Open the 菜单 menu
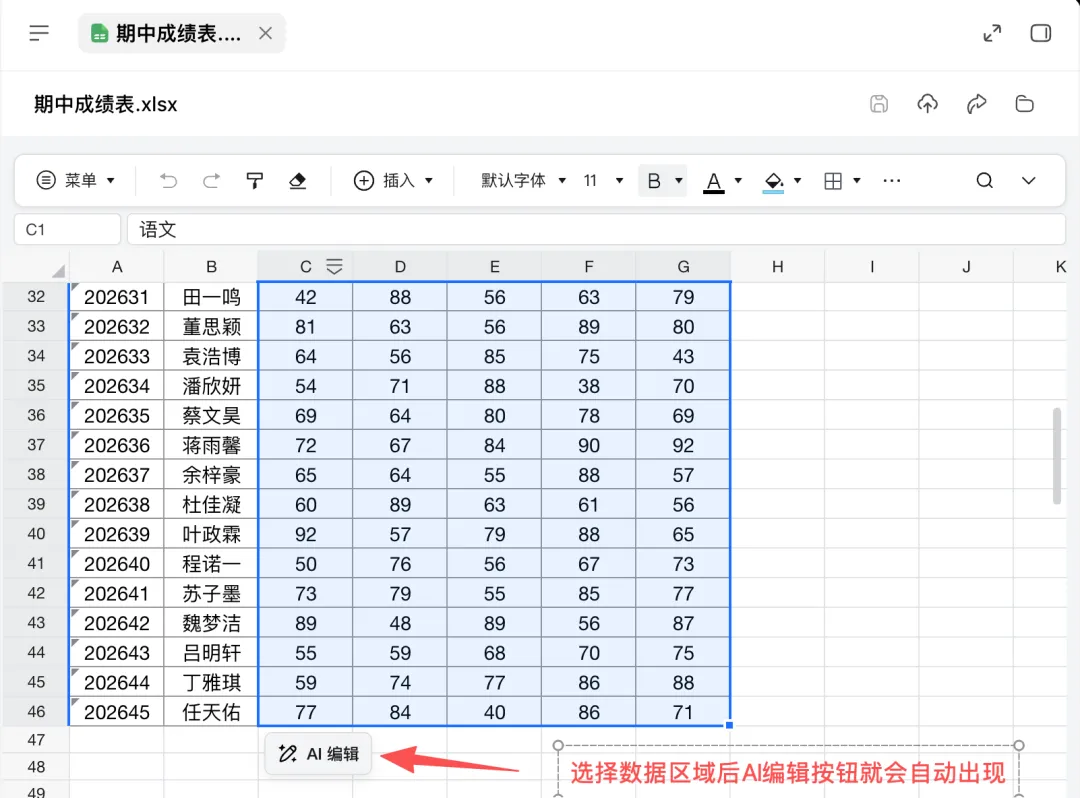The height and width of the screenshot is (798, 1080). pyautogui.click(x=75, y=180)
